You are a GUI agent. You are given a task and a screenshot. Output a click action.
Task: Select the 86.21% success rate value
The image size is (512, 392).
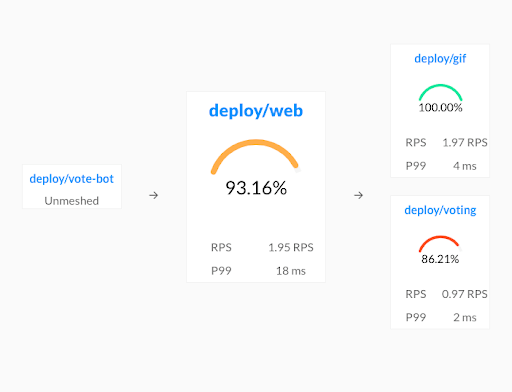coord(440,259)
